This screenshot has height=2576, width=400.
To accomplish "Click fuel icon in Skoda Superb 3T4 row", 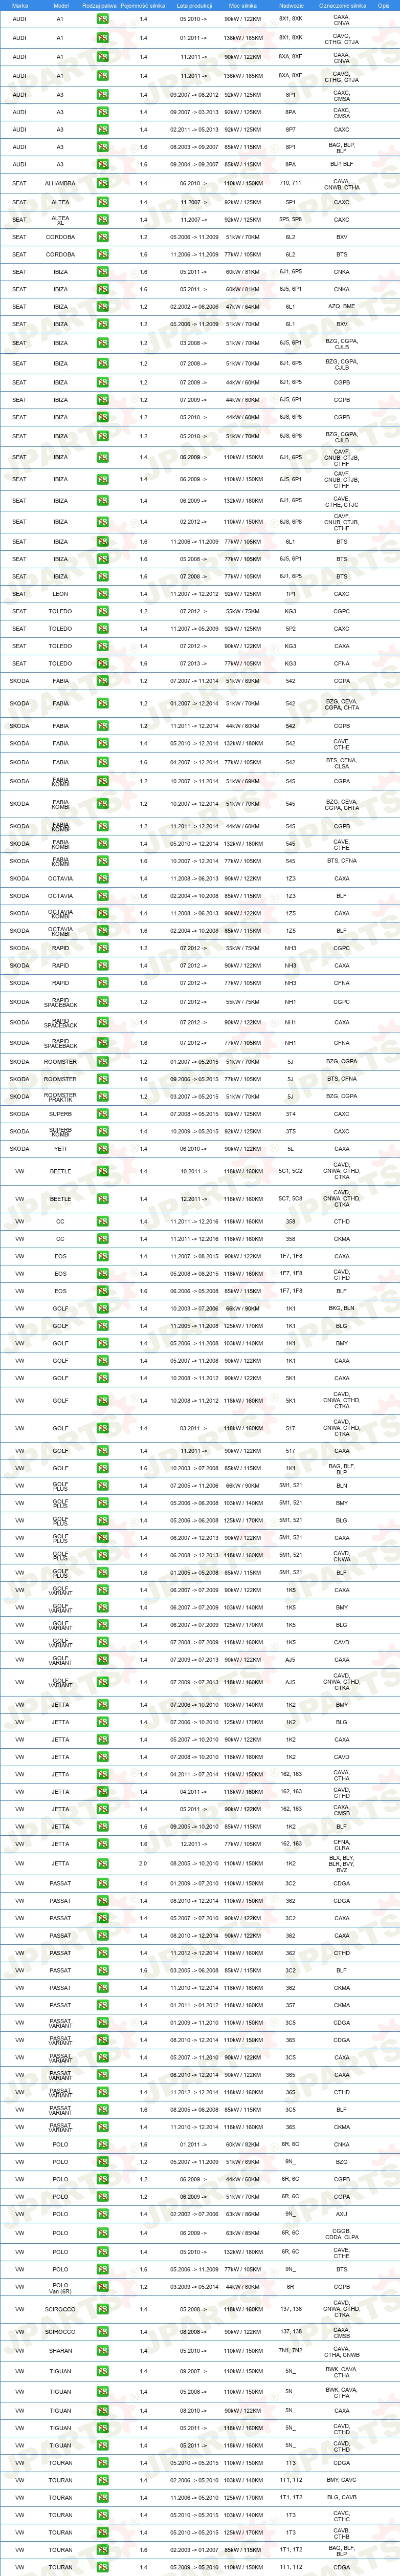I will click(103, 1114).
